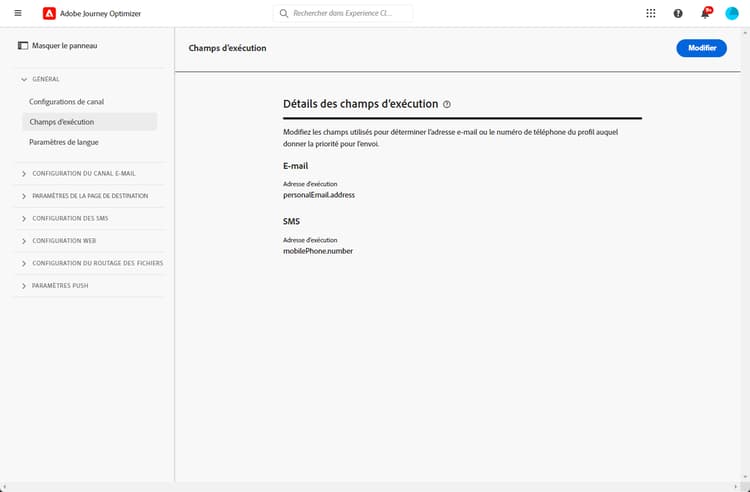Image resolution: width=750 pixels, height=492 pixels.
Task: Open the help icon in header
Action: (x=678, y=13)
